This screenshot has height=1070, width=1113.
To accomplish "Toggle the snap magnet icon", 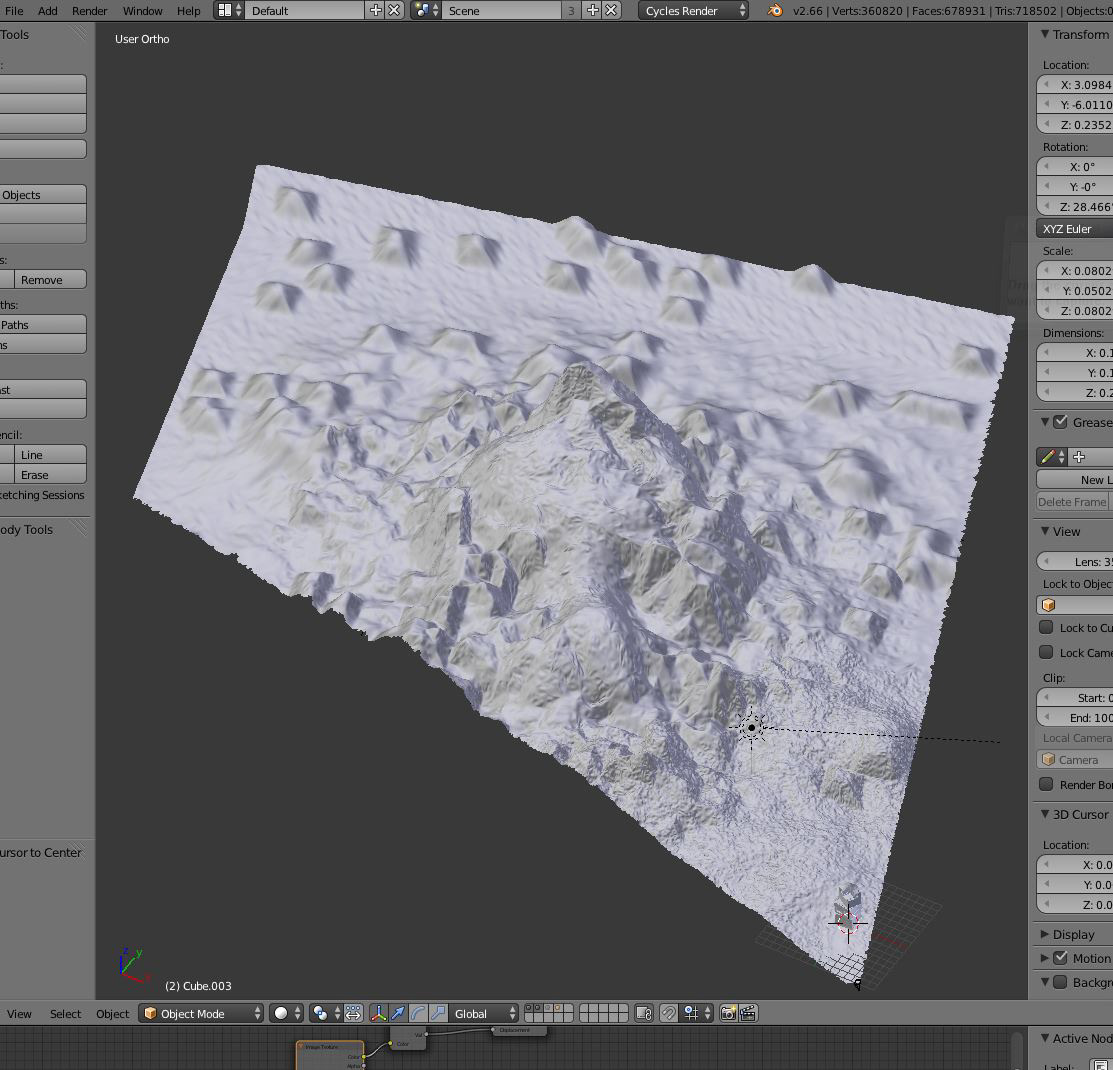I will pos(668,1013).
